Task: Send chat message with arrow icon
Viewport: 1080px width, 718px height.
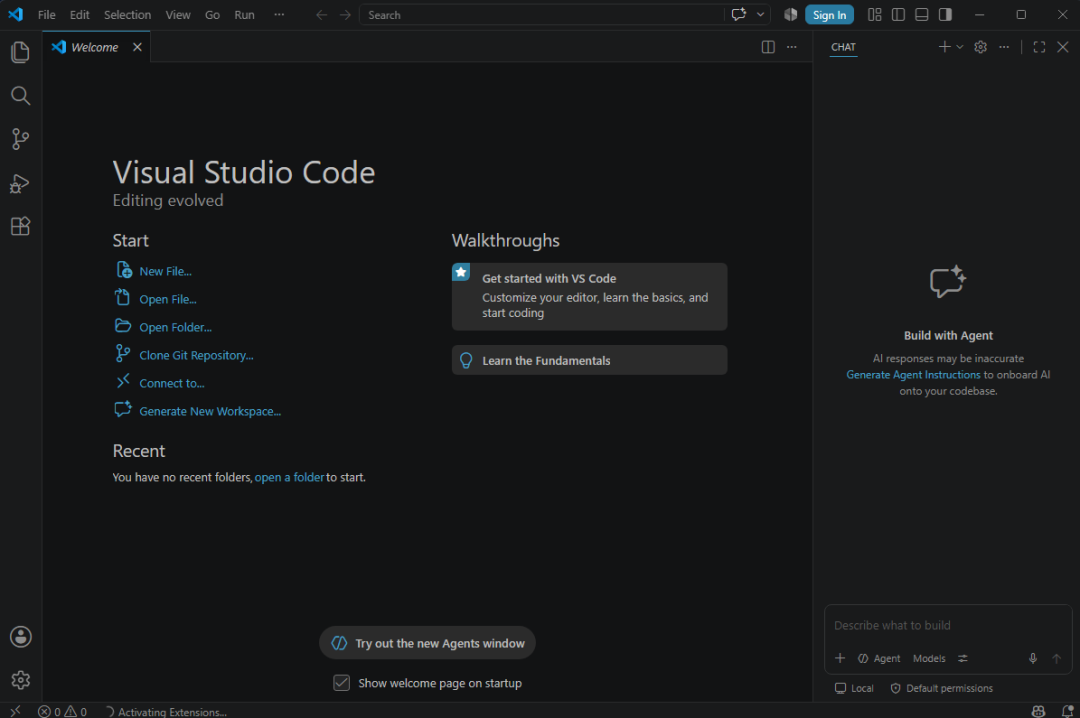Action: [x=1057, y=658]
